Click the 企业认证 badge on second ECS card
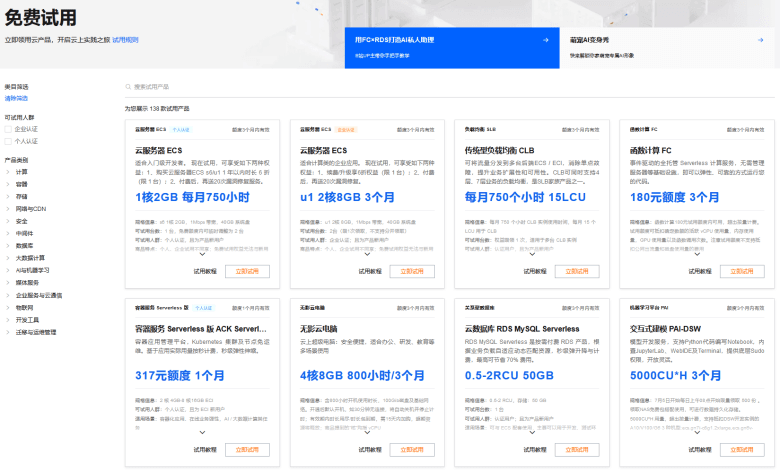This screenshot has width=780, height=473. pyautogui.click(x=346, y=130)
